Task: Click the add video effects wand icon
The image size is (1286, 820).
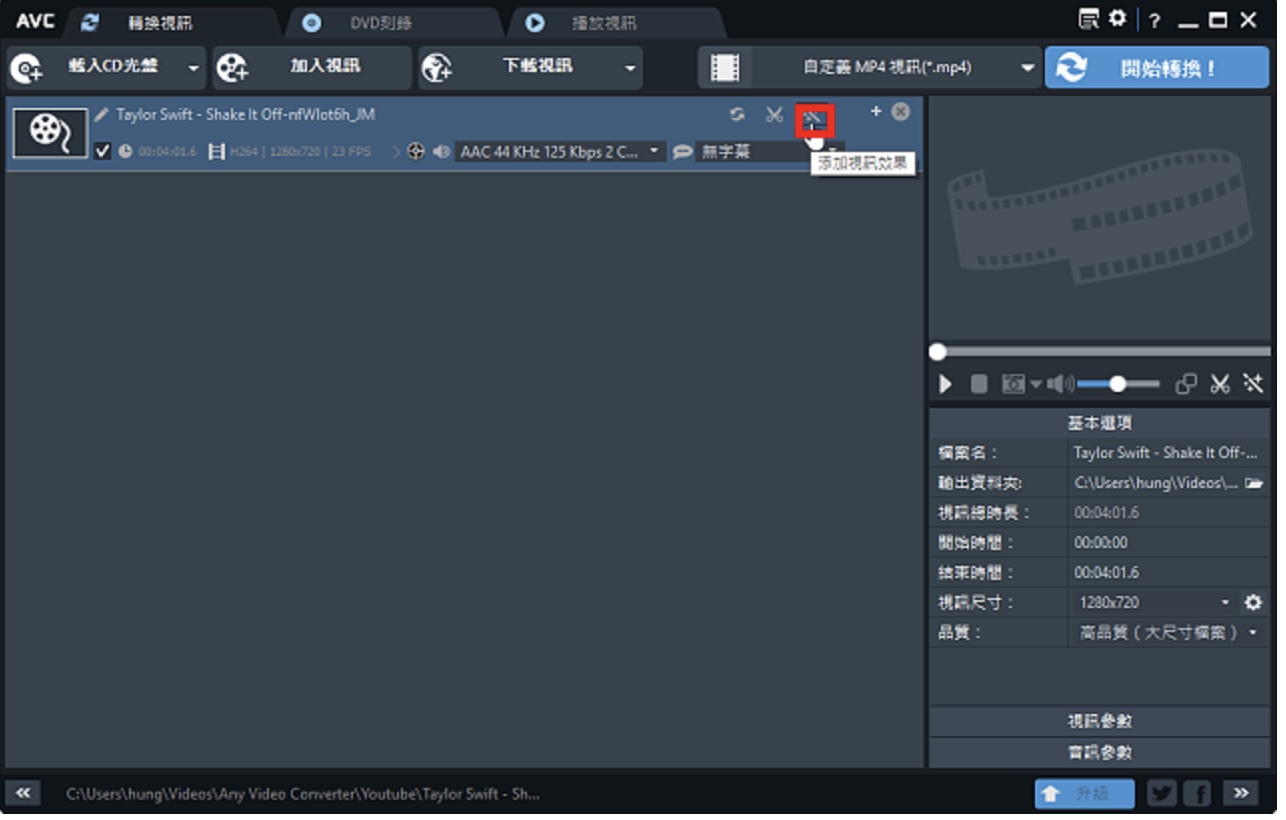Action: 814,120
